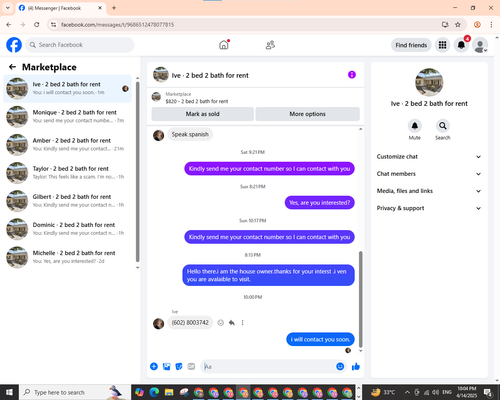
Task: Open Gilbert 2 bed 2 bath conversation
Action: (67, 201)
